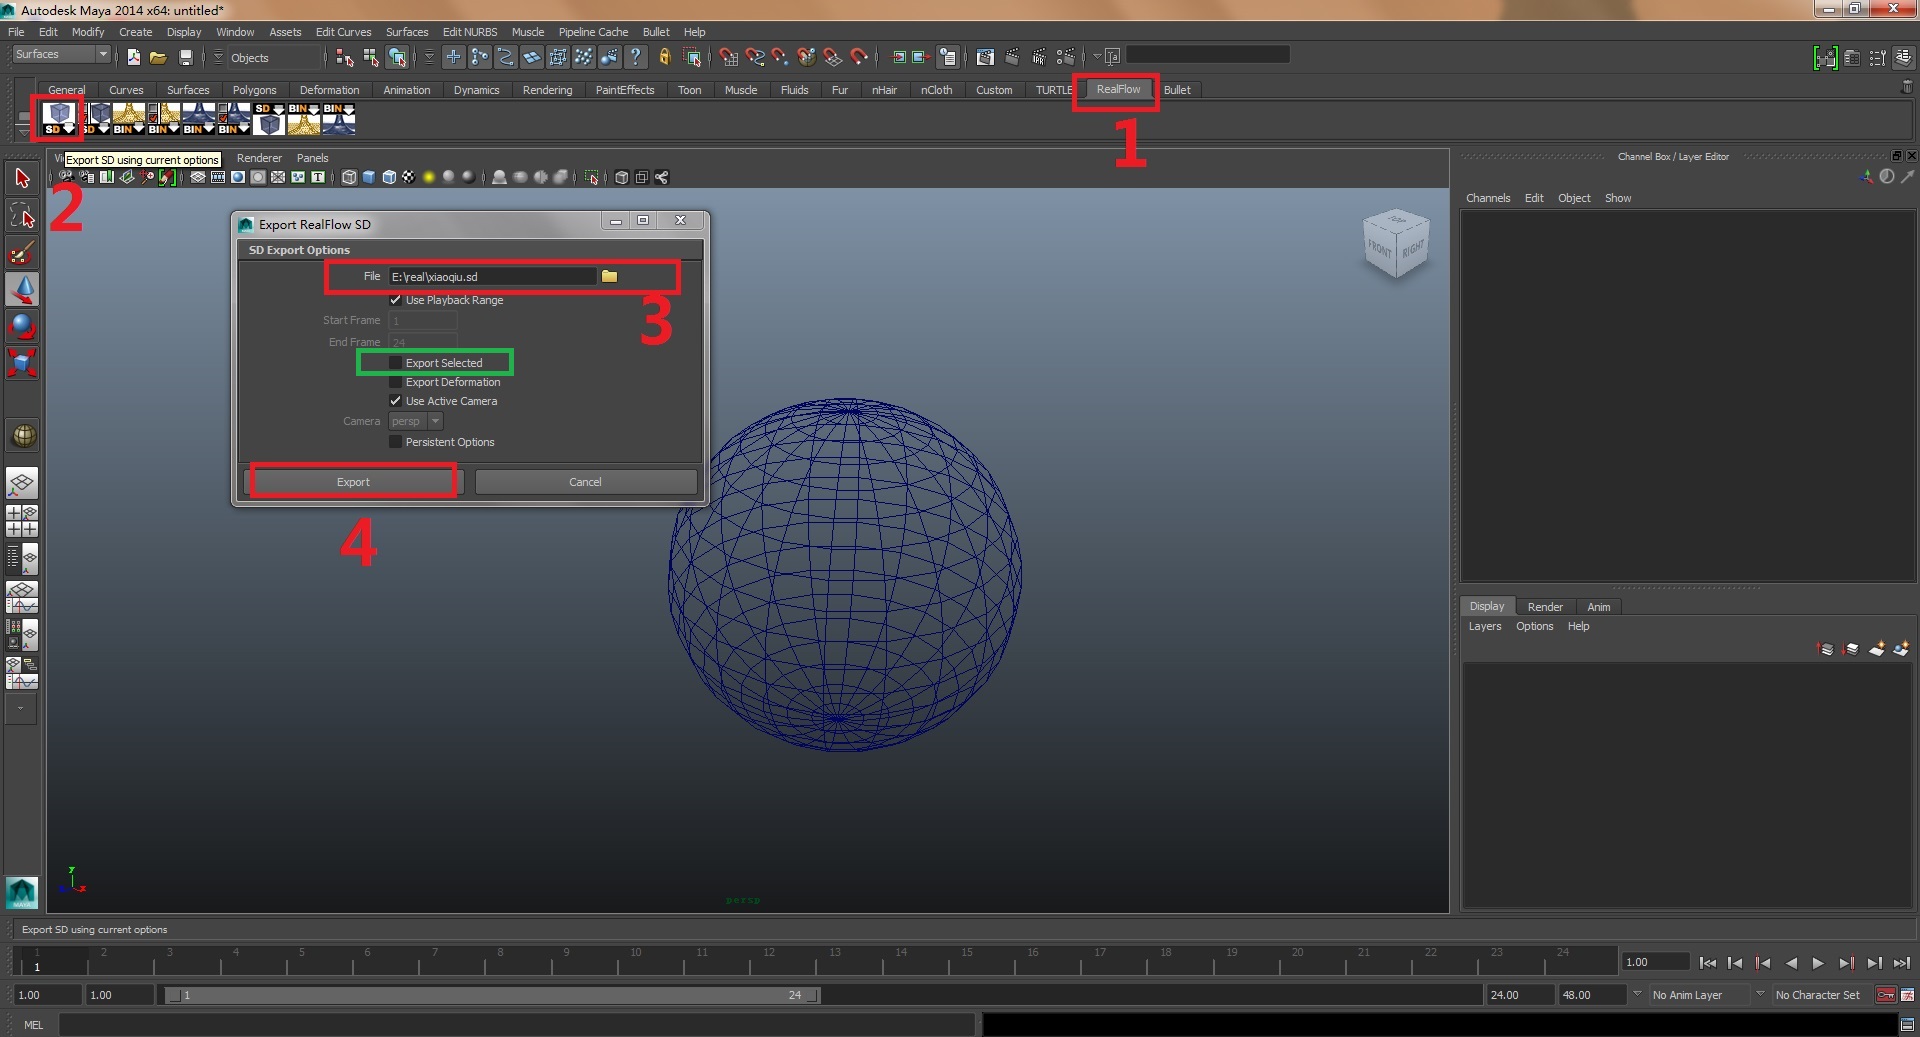1920x1037 pixels.
Task: Open the Muscle menu in the menu bar
Action: pyautogui.click(x=527, y=31)
